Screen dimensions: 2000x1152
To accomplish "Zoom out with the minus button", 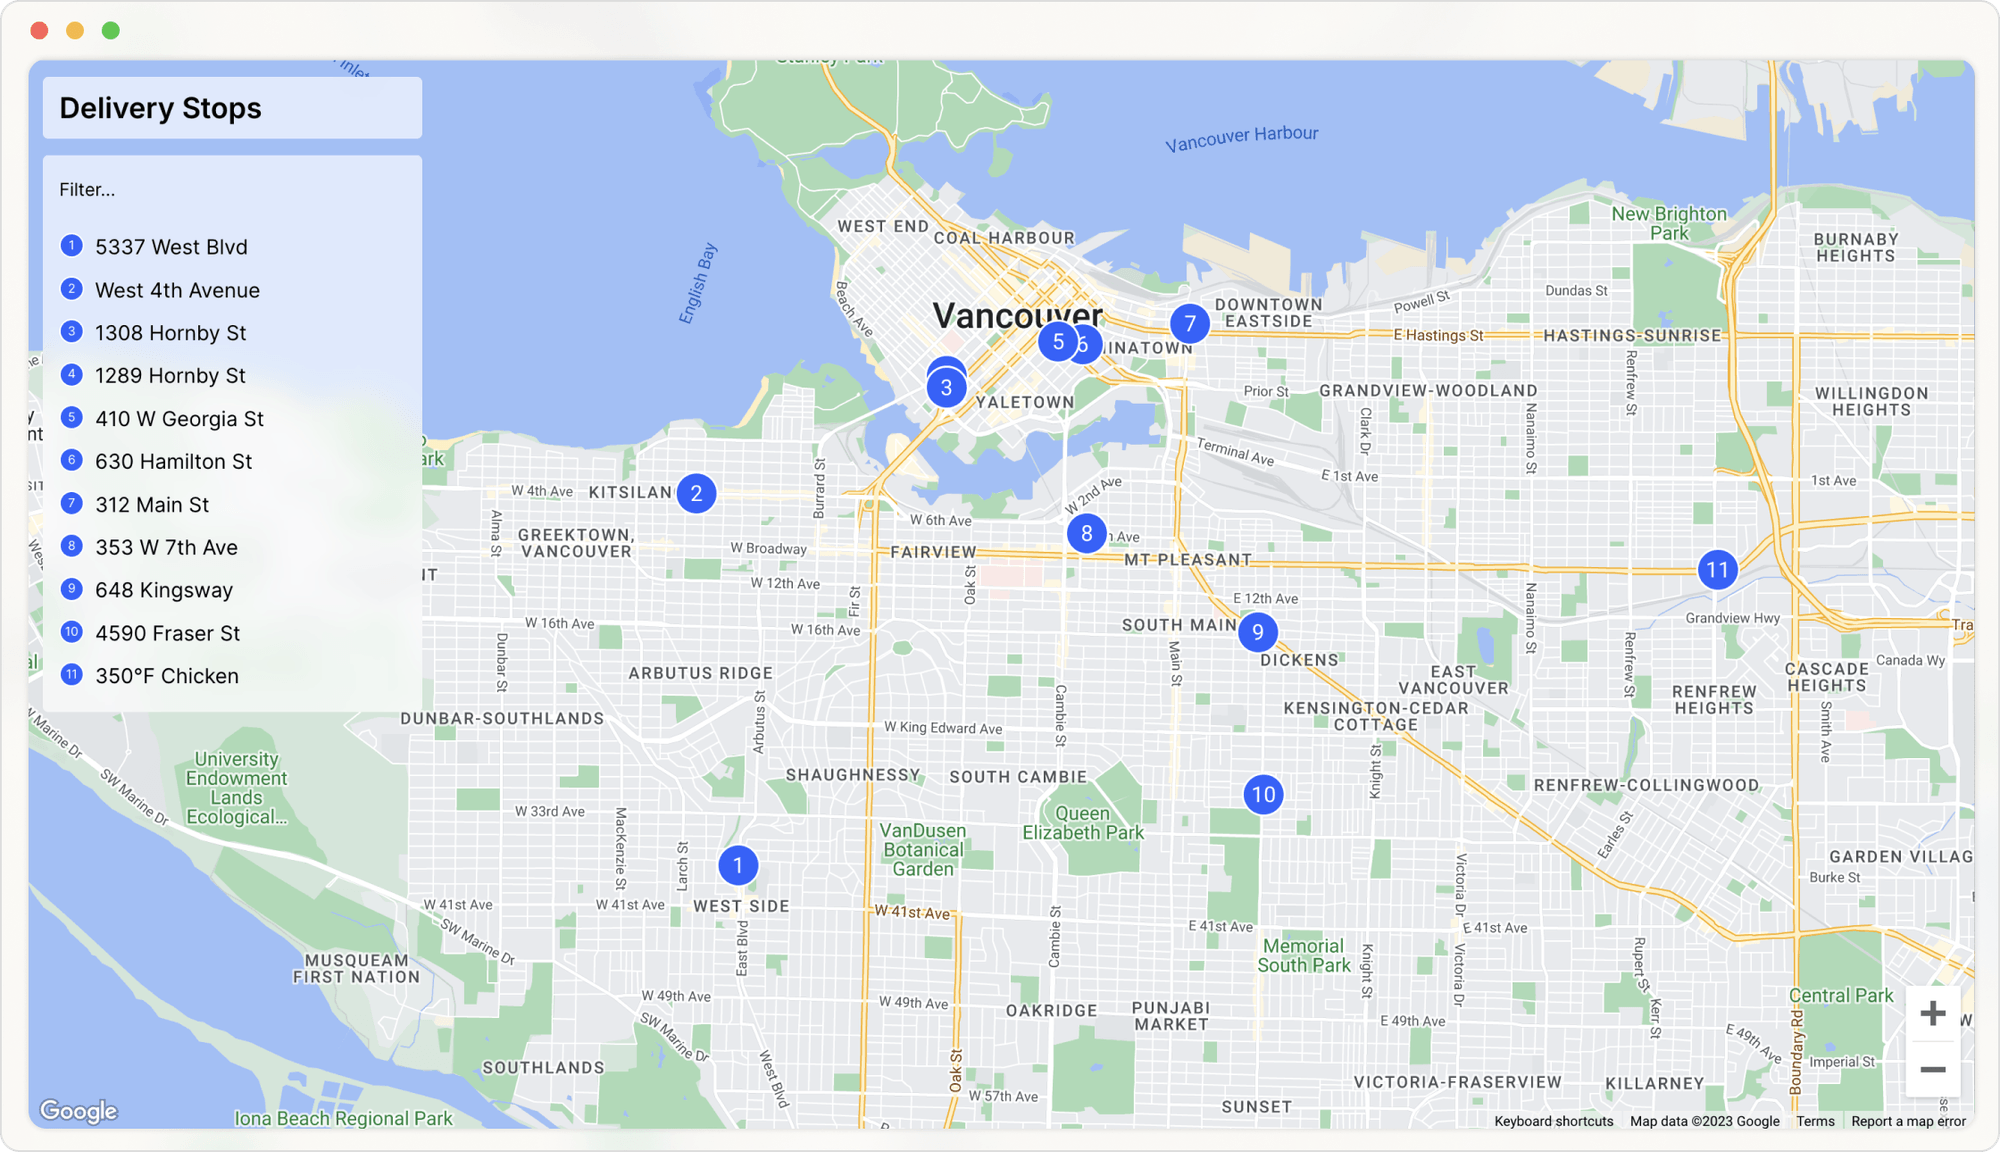I will pyautogui.click(x=1932, y=1069).
